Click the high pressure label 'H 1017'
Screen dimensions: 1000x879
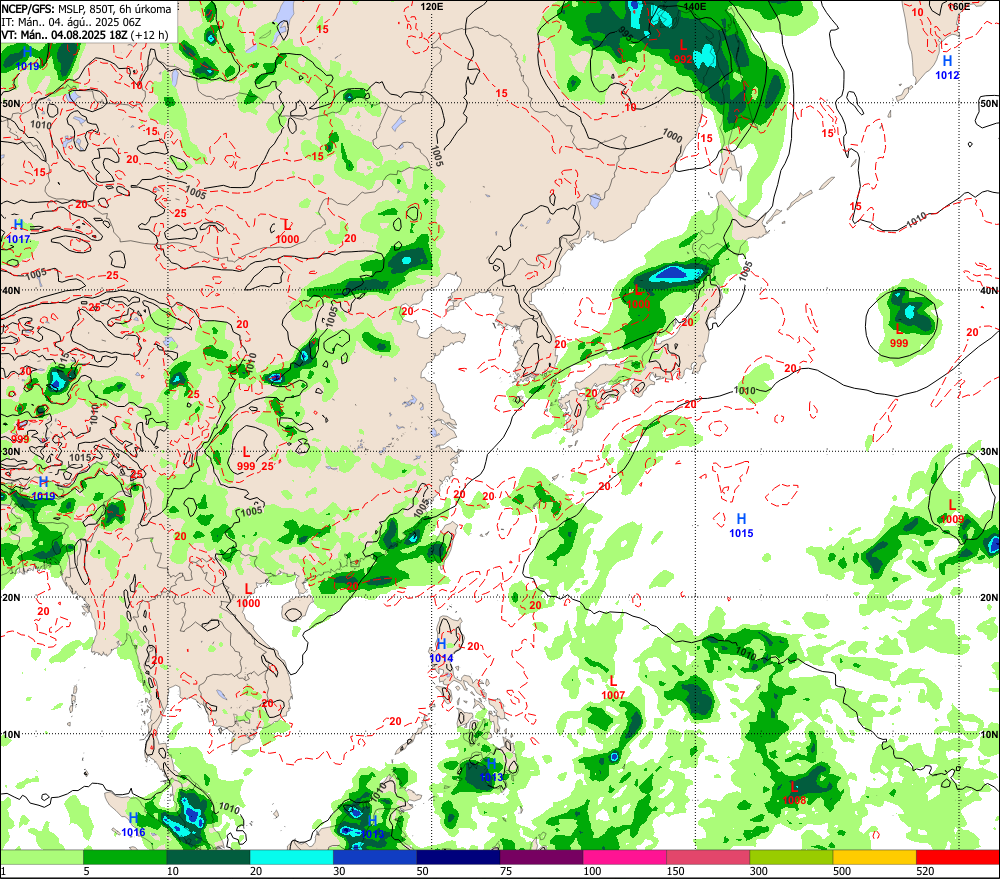pyautogui.click(x=18, y=232)
